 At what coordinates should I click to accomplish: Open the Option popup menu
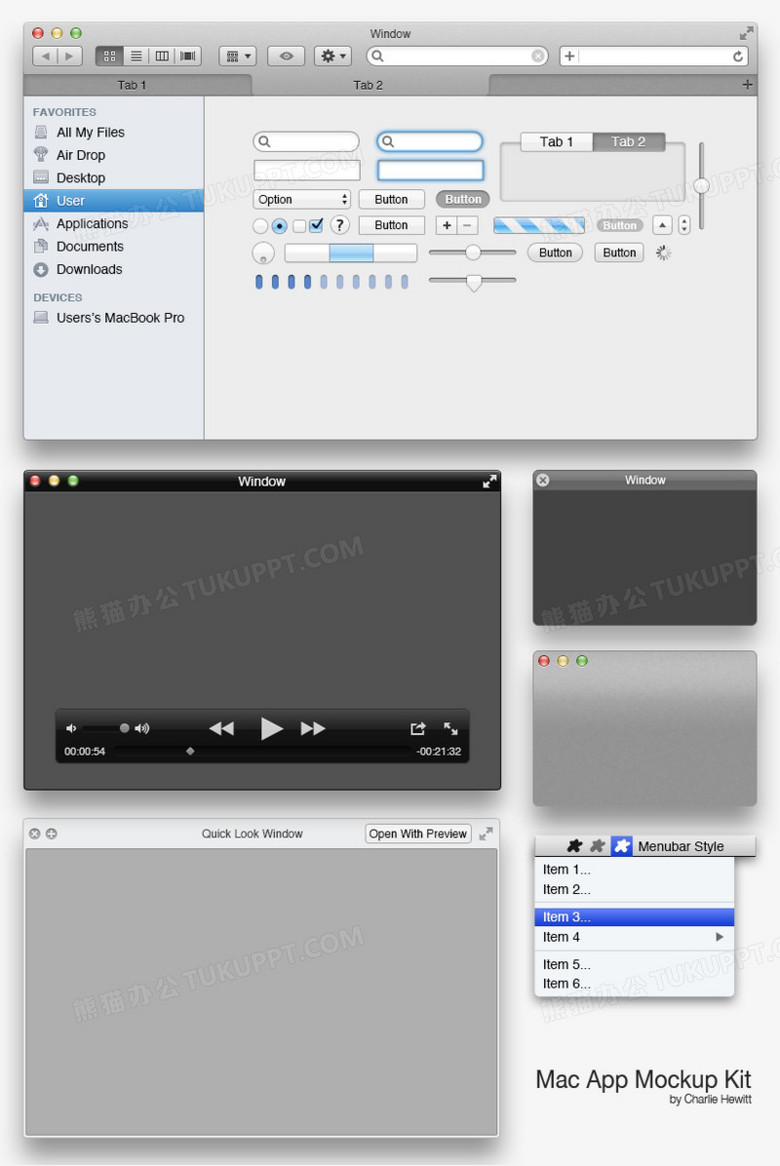tap(302, 199)
